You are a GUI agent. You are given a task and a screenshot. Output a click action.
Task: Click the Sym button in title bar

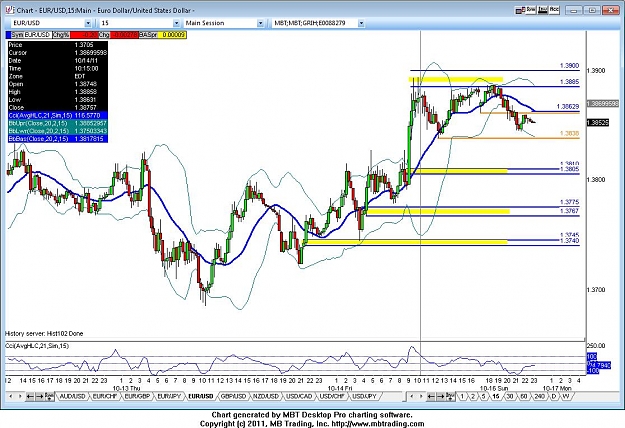pos(530,10)
